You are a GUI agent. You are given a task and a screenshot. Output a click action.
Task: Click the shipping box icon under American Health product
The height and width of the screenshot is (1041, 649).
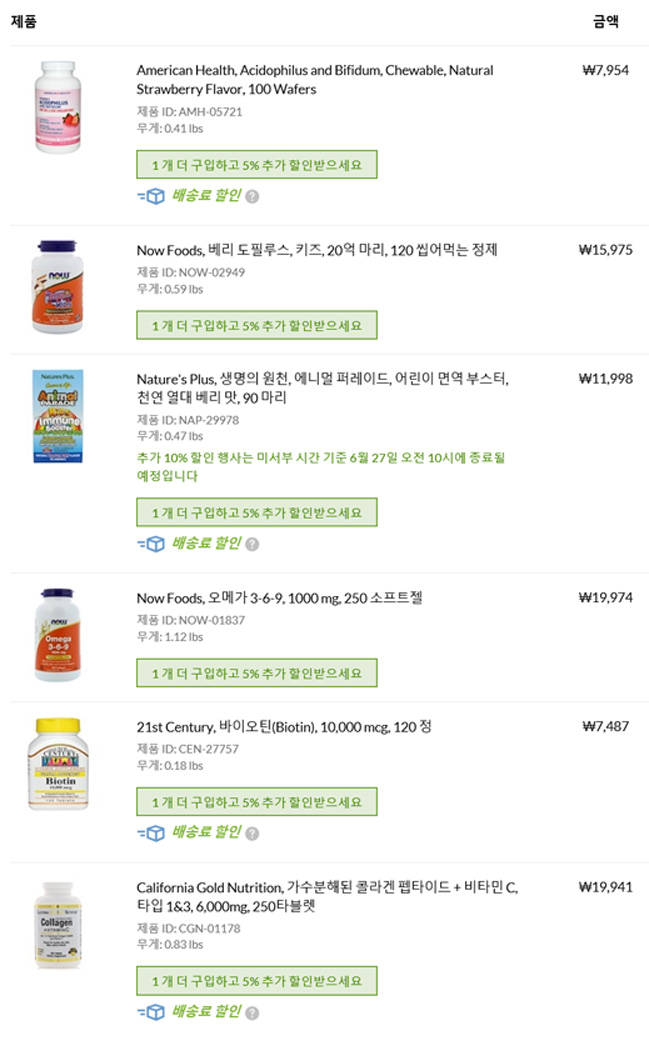click(152, 196)
